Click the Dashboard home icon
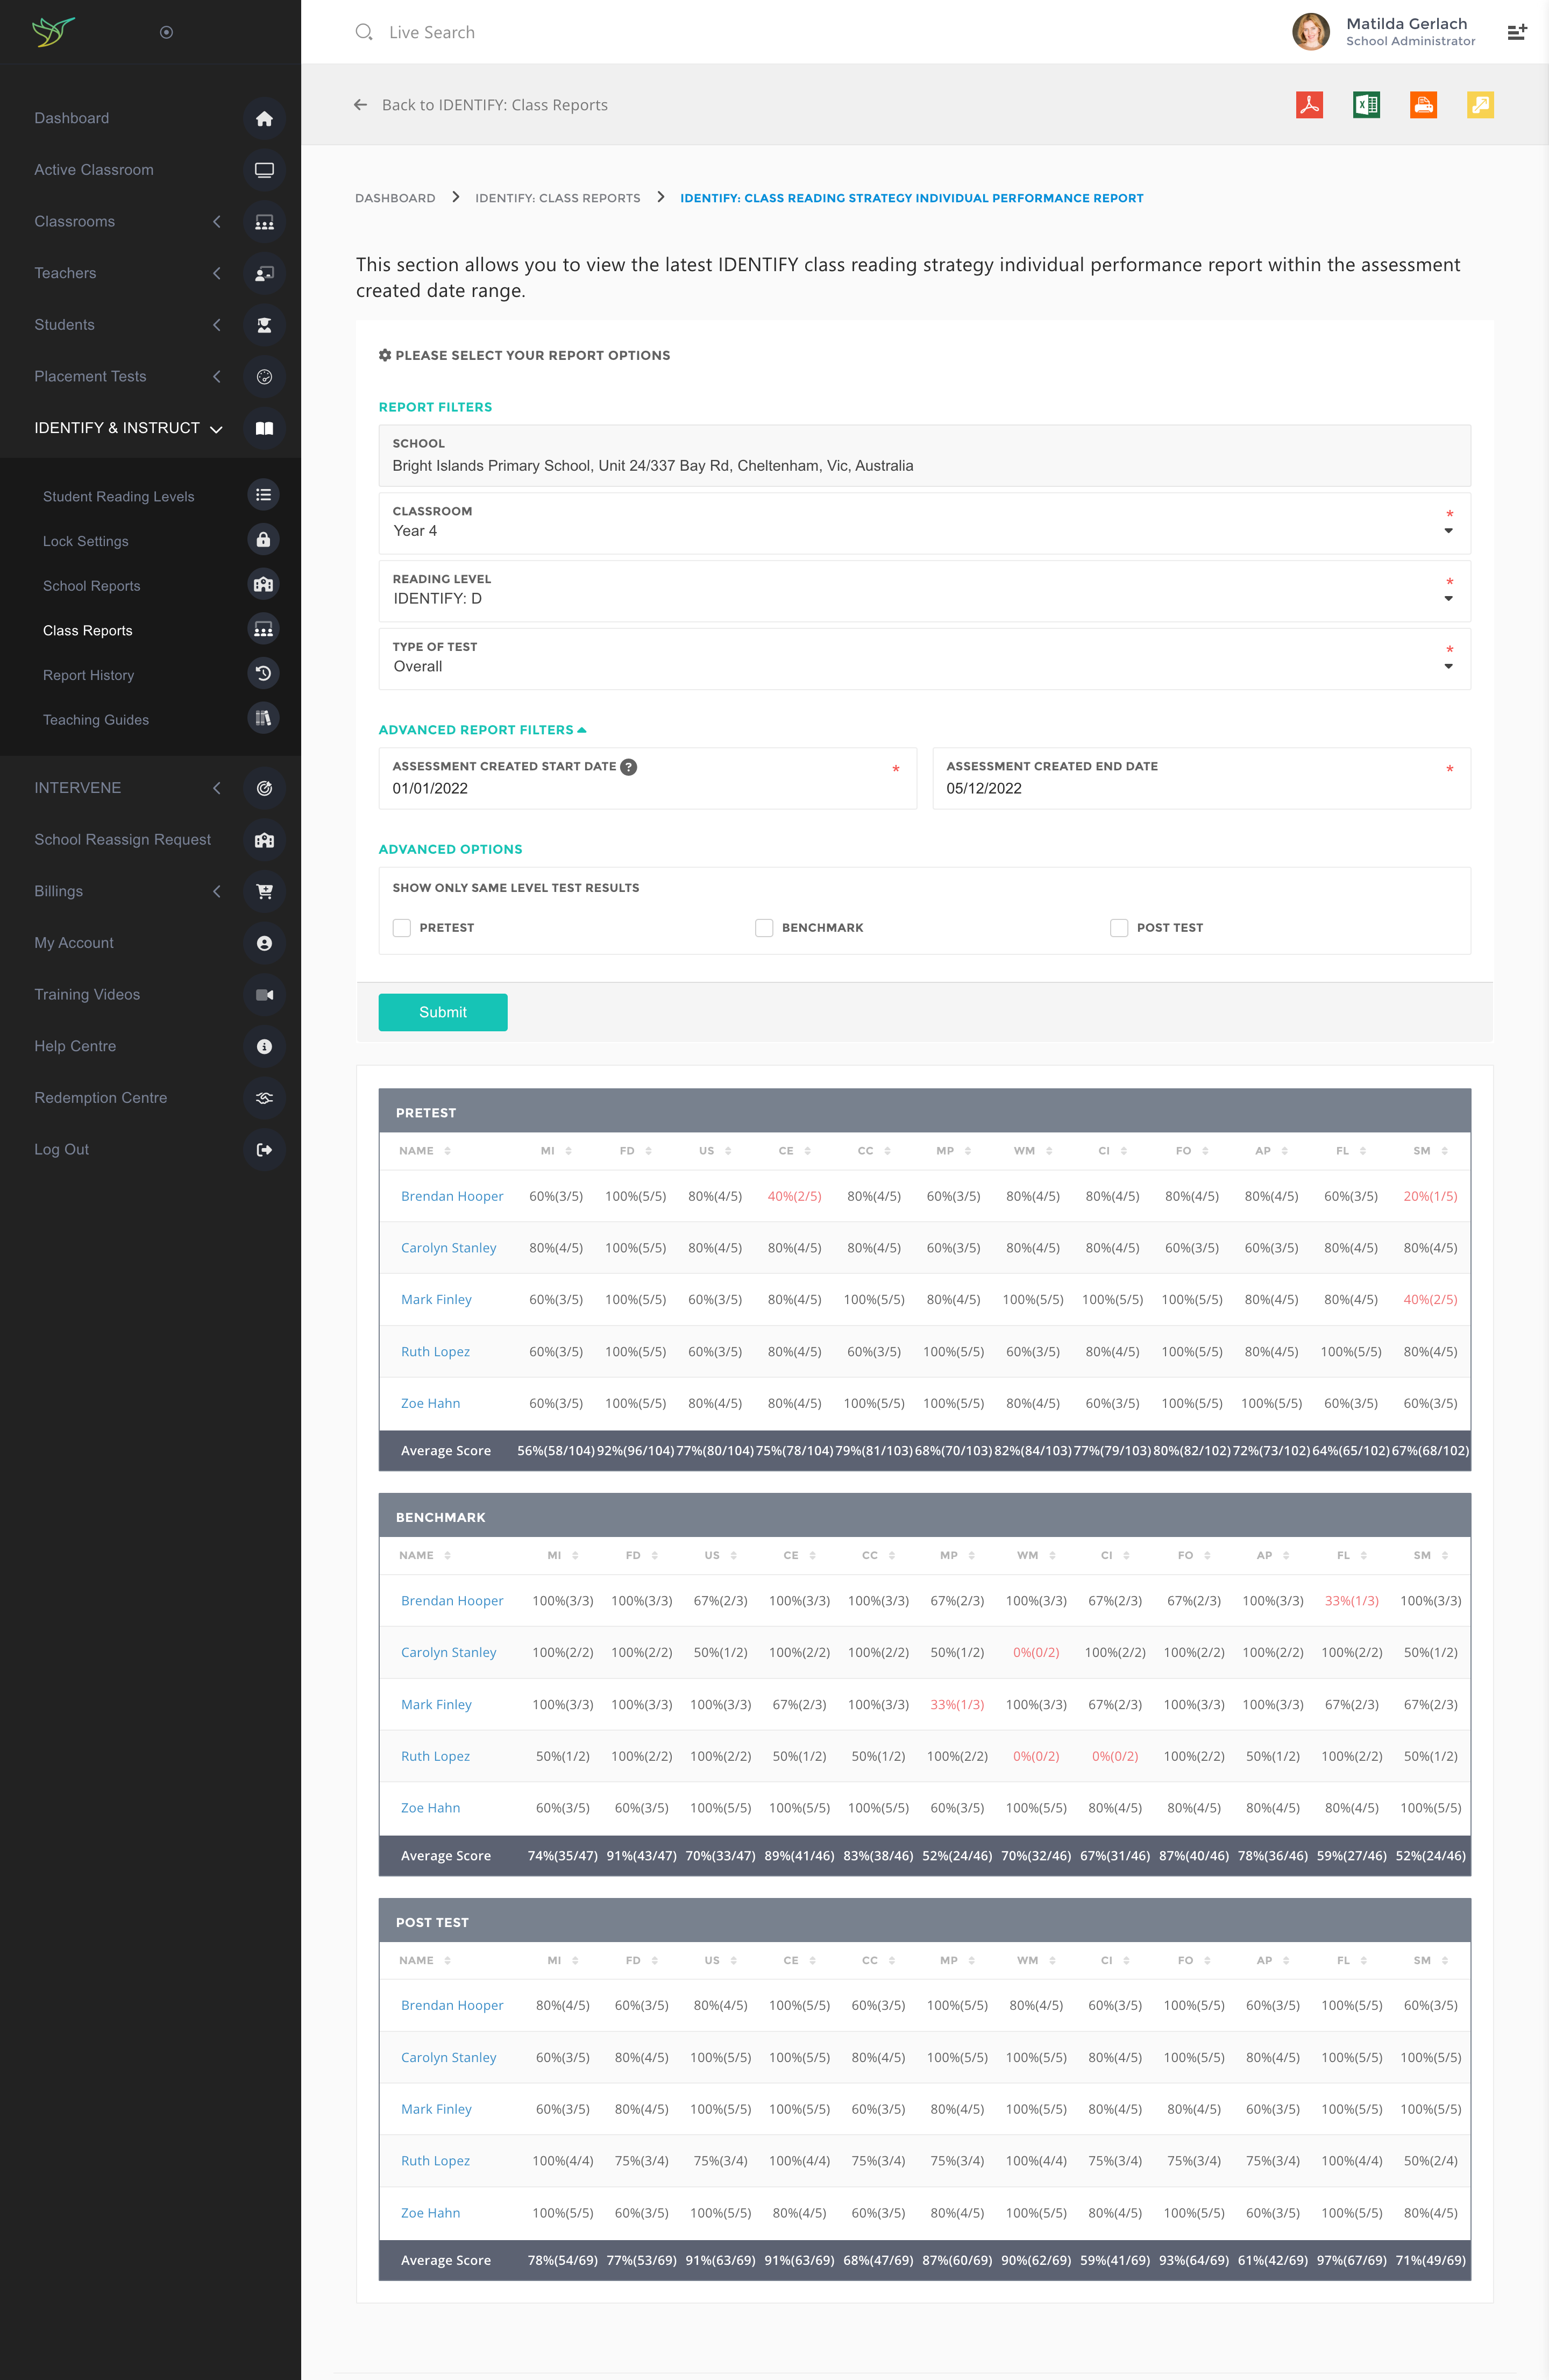This screenshot has width=1549, height=2380. click(x=264, y=119)
